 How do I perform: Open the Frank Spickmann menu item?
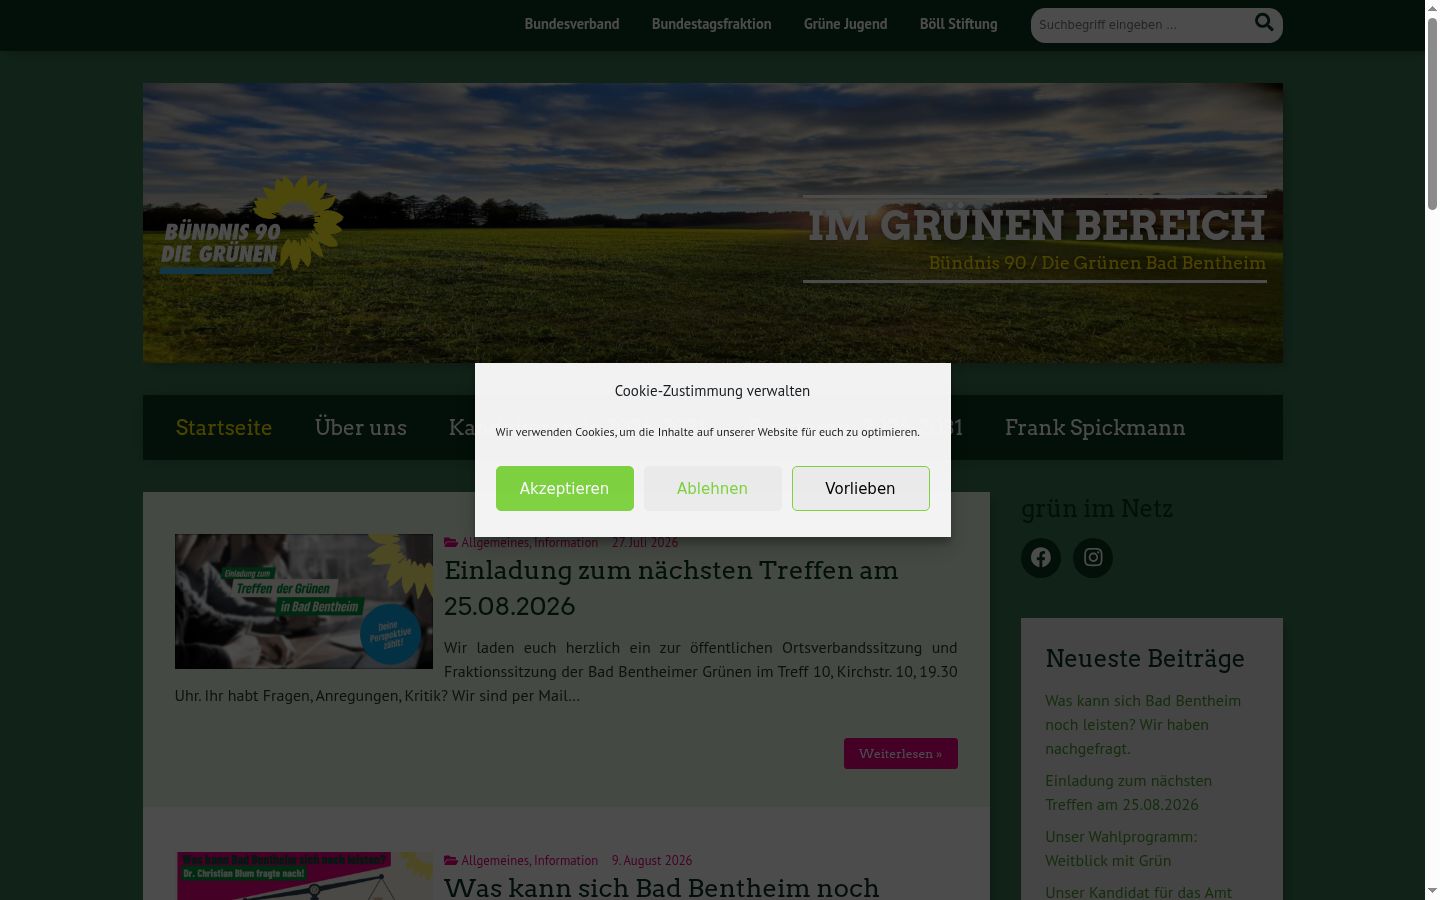1095,428
